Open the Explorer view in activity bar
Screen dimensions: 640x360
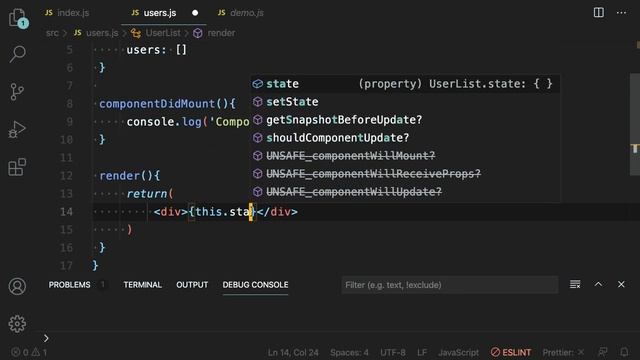[18, 18]
